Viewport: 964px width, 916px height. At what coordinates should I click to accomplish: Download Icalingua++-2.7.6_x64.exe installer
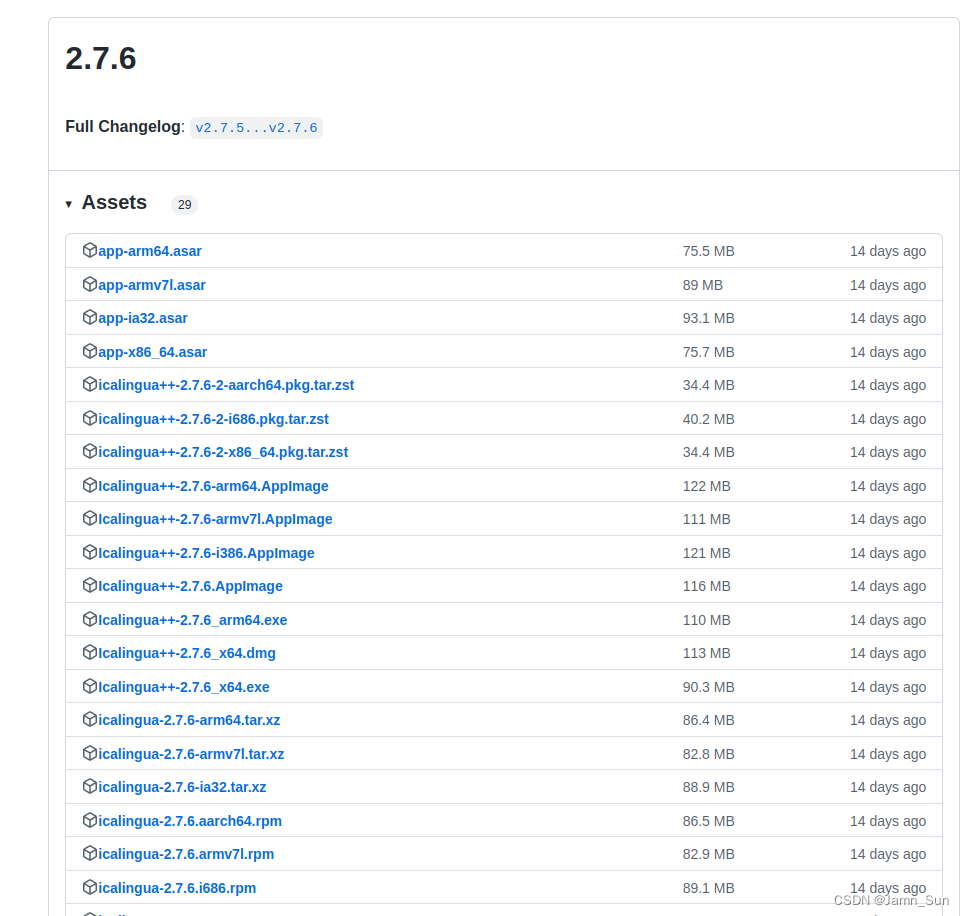click(184, 686)
